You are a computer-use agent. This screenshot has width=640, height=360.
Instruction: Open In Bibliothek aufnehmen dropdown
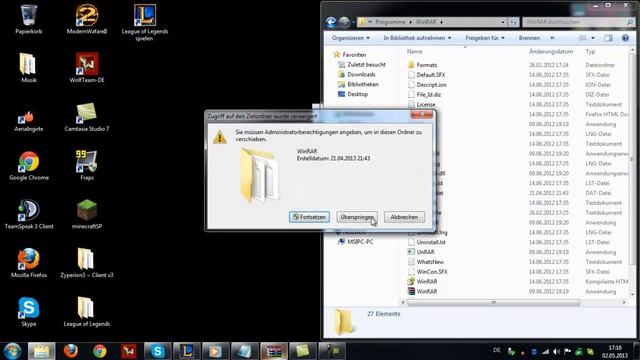(417, 38)
